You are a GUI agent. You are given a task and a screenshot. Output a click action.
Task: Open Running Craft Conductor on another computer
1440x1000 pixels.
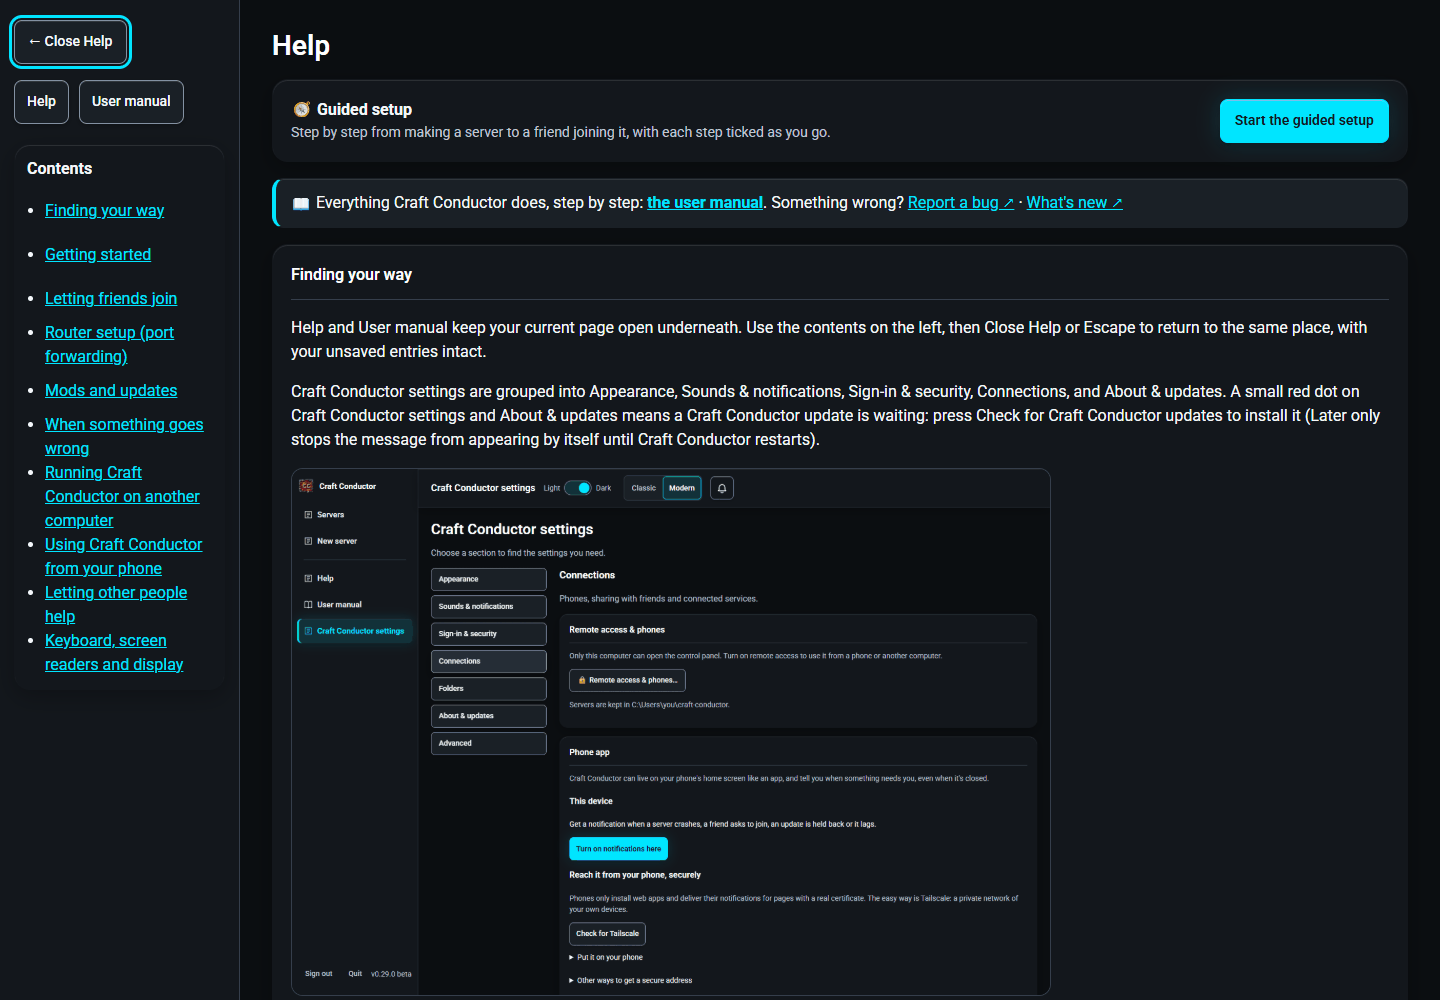(122, 497)
